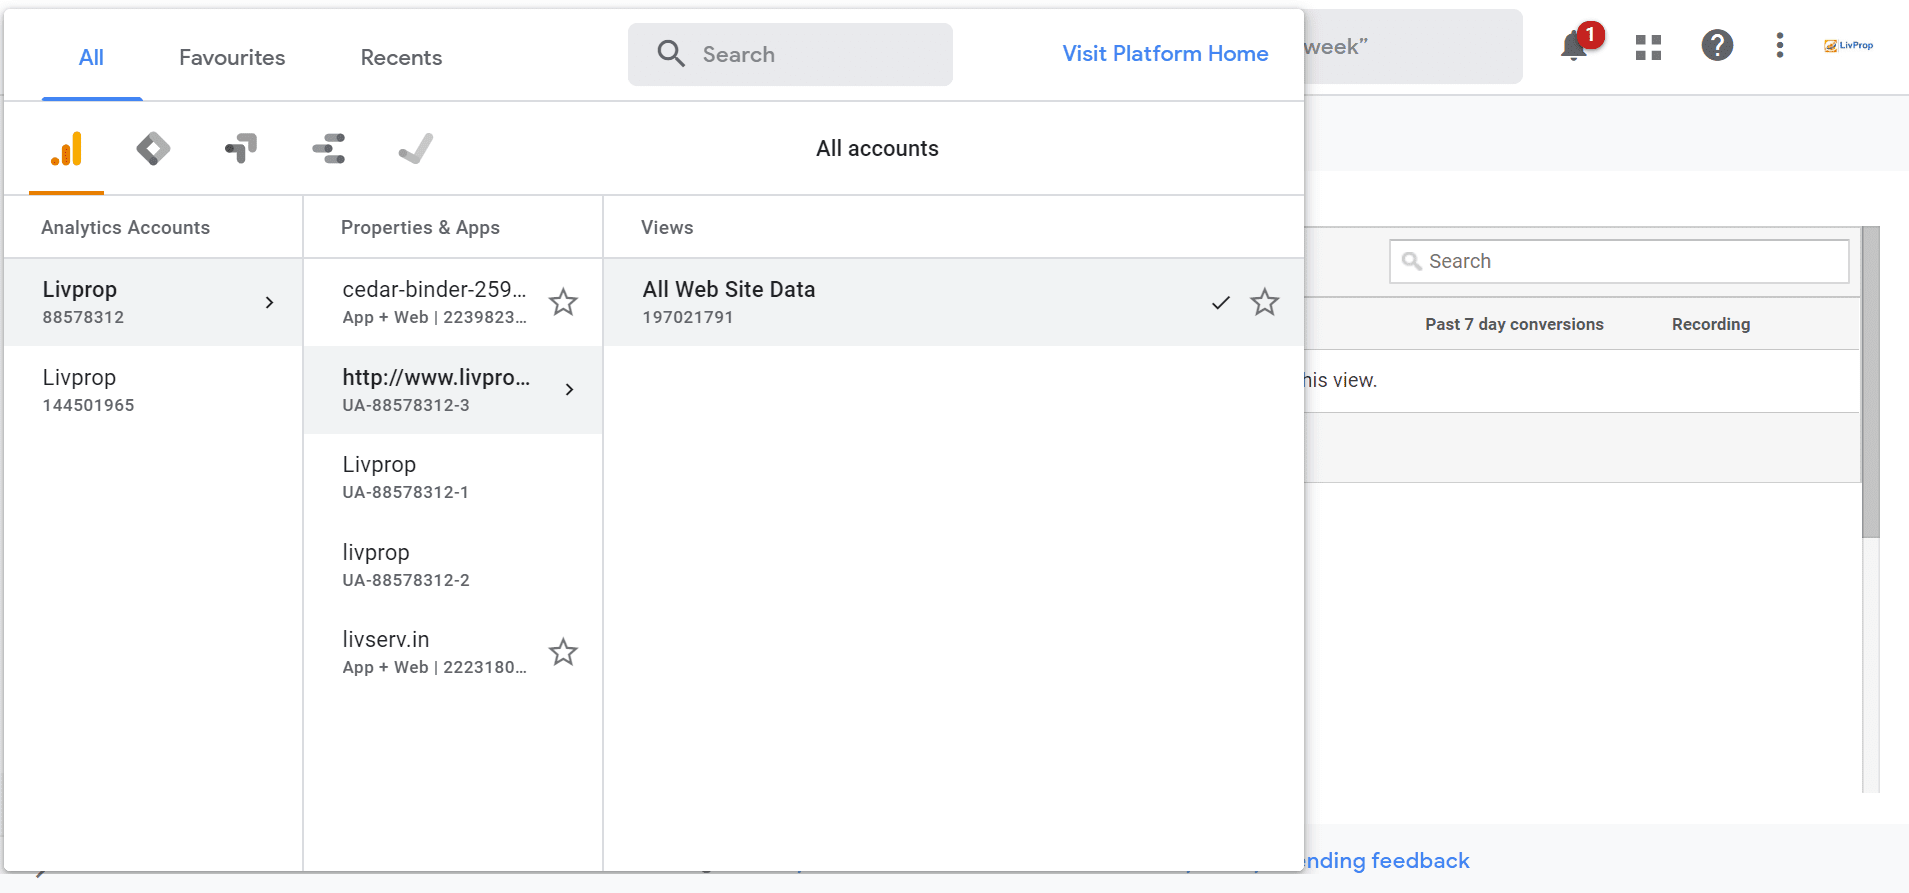Open the three-dot more options menu
Image resolution: width=1909 pixels, height=893 pixels.
point(1779,45)
